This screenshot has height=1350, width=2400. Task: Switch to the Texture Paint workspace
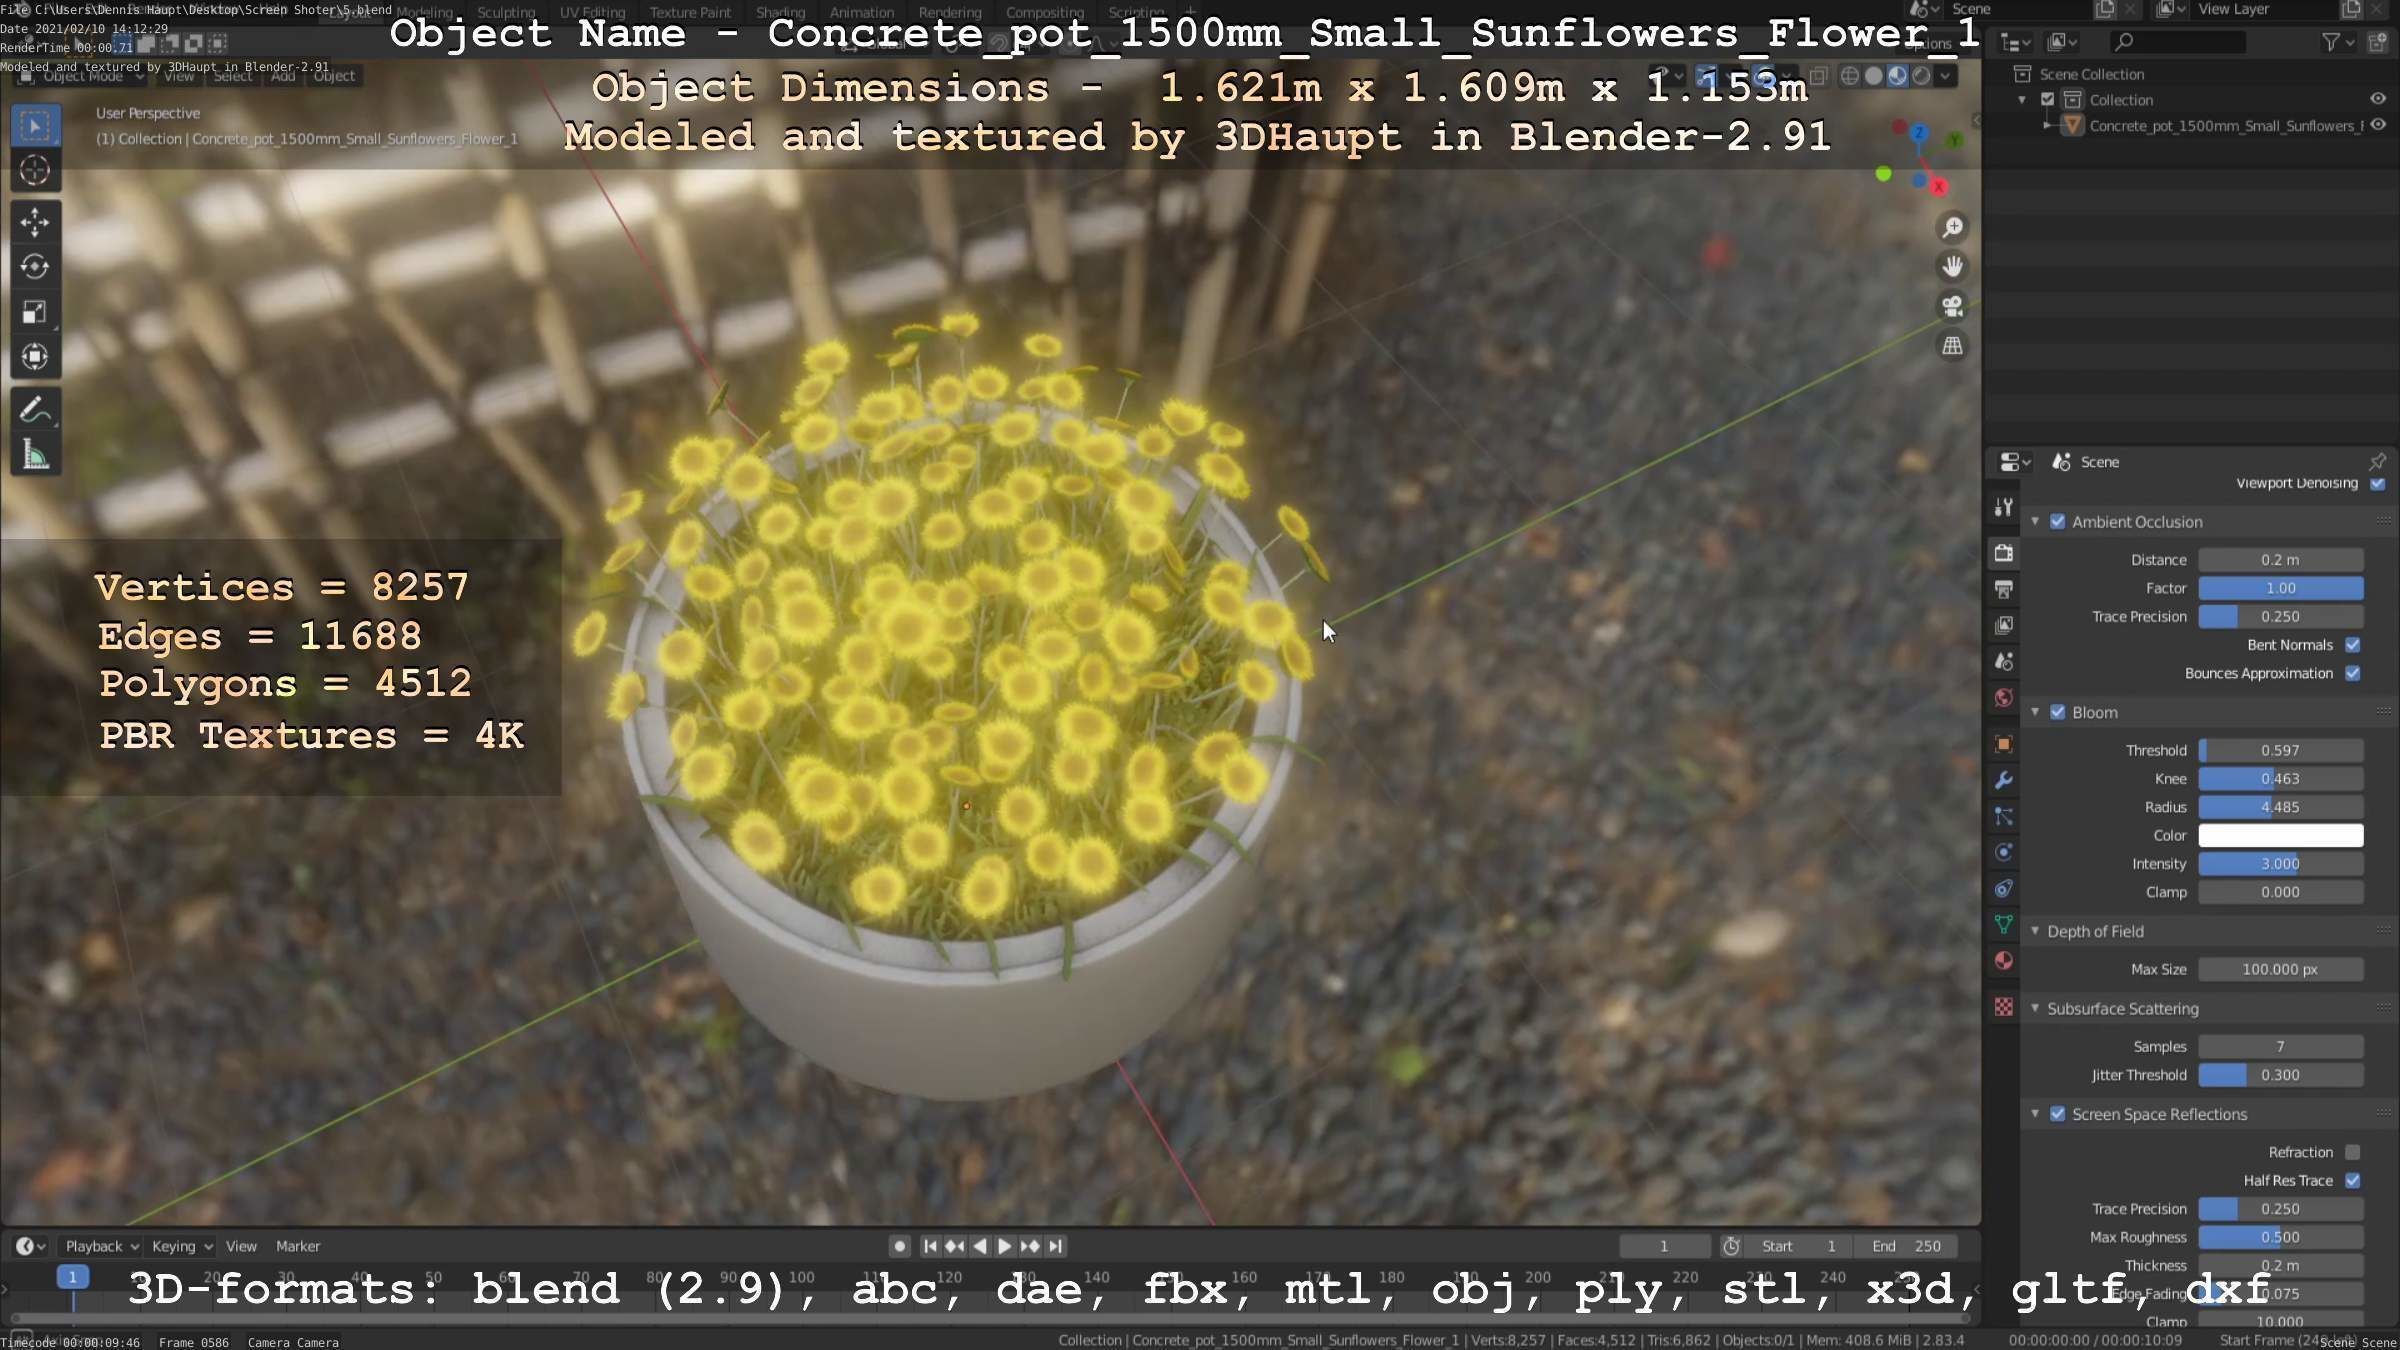[690, 12]
